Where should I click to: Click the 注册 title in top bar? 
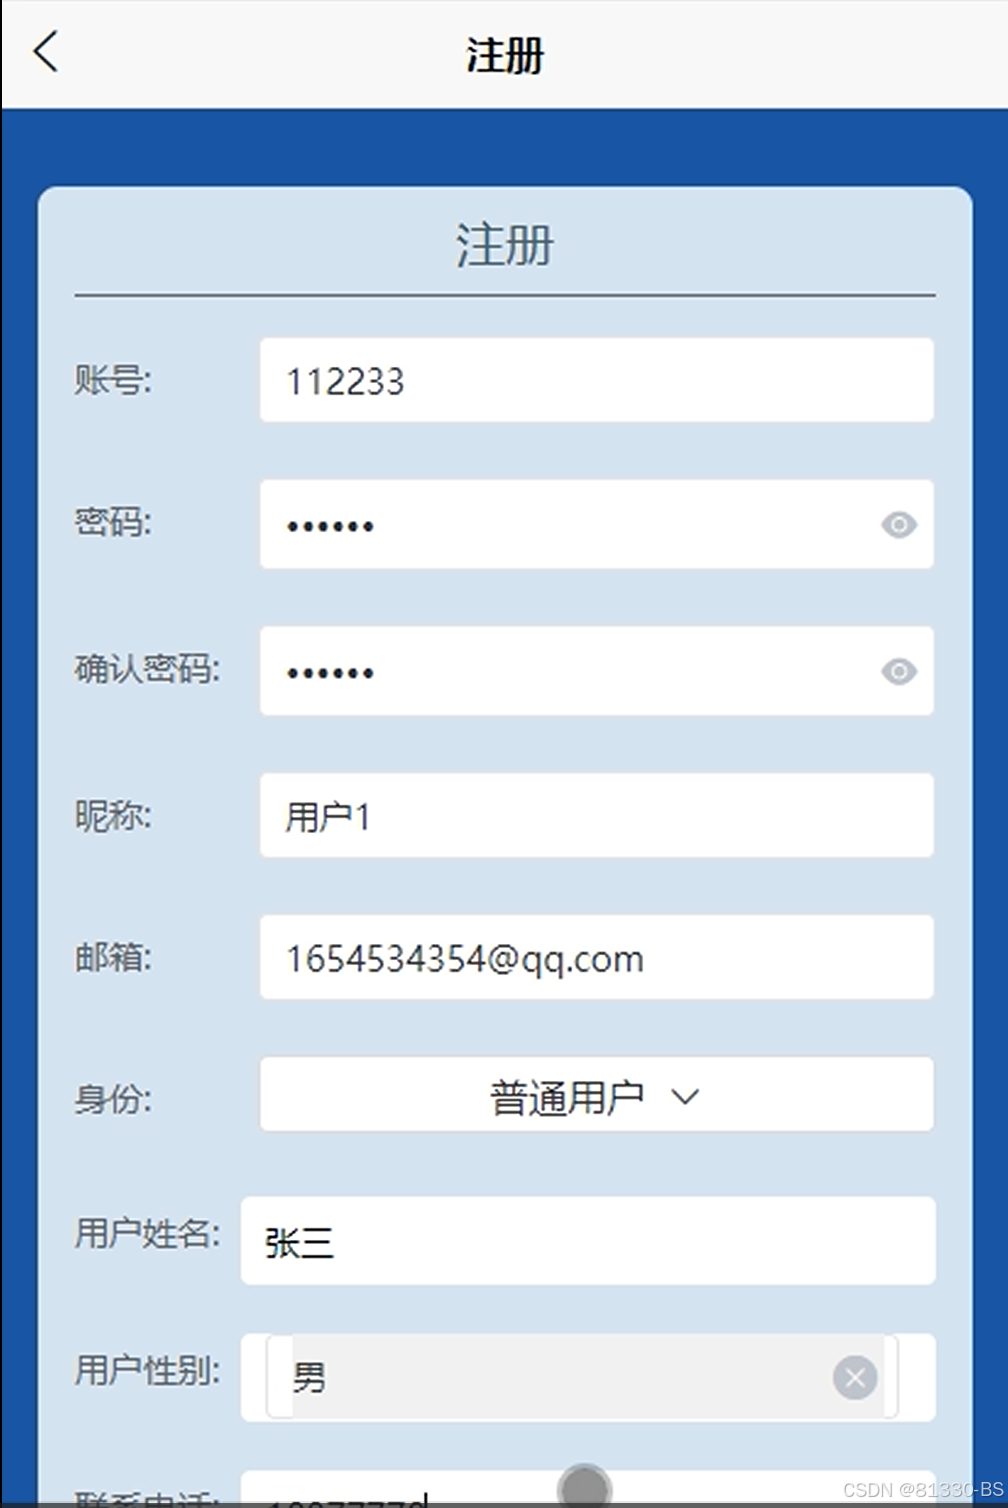504,55
